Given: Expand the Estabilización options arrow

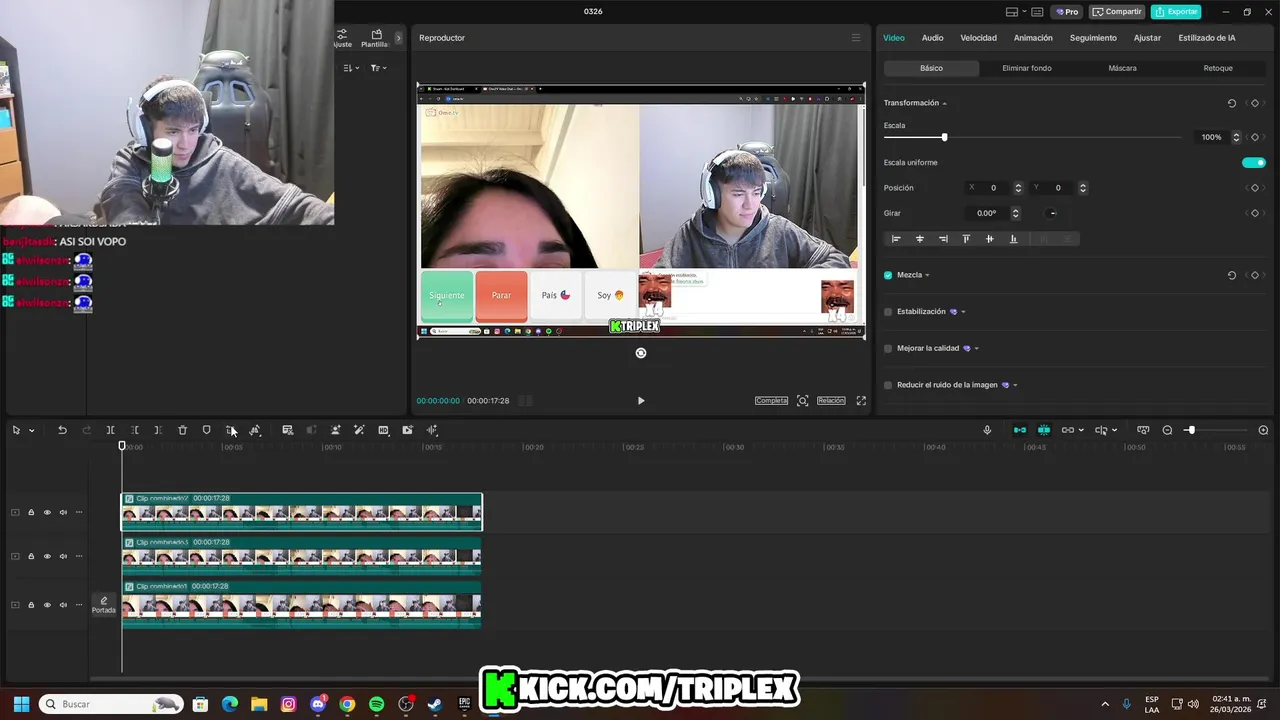Looking at the screenshot, I should [x=963, y=312].
